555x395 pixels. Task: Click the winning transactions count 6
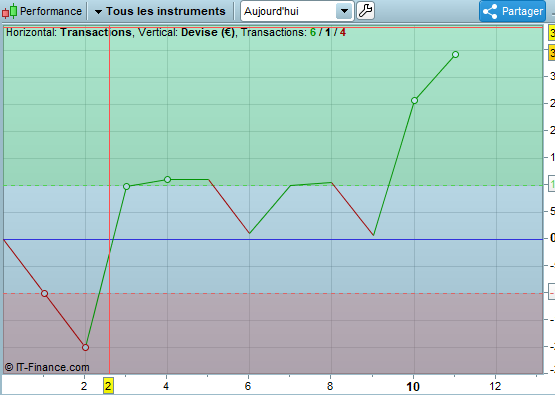coord(313,32)
